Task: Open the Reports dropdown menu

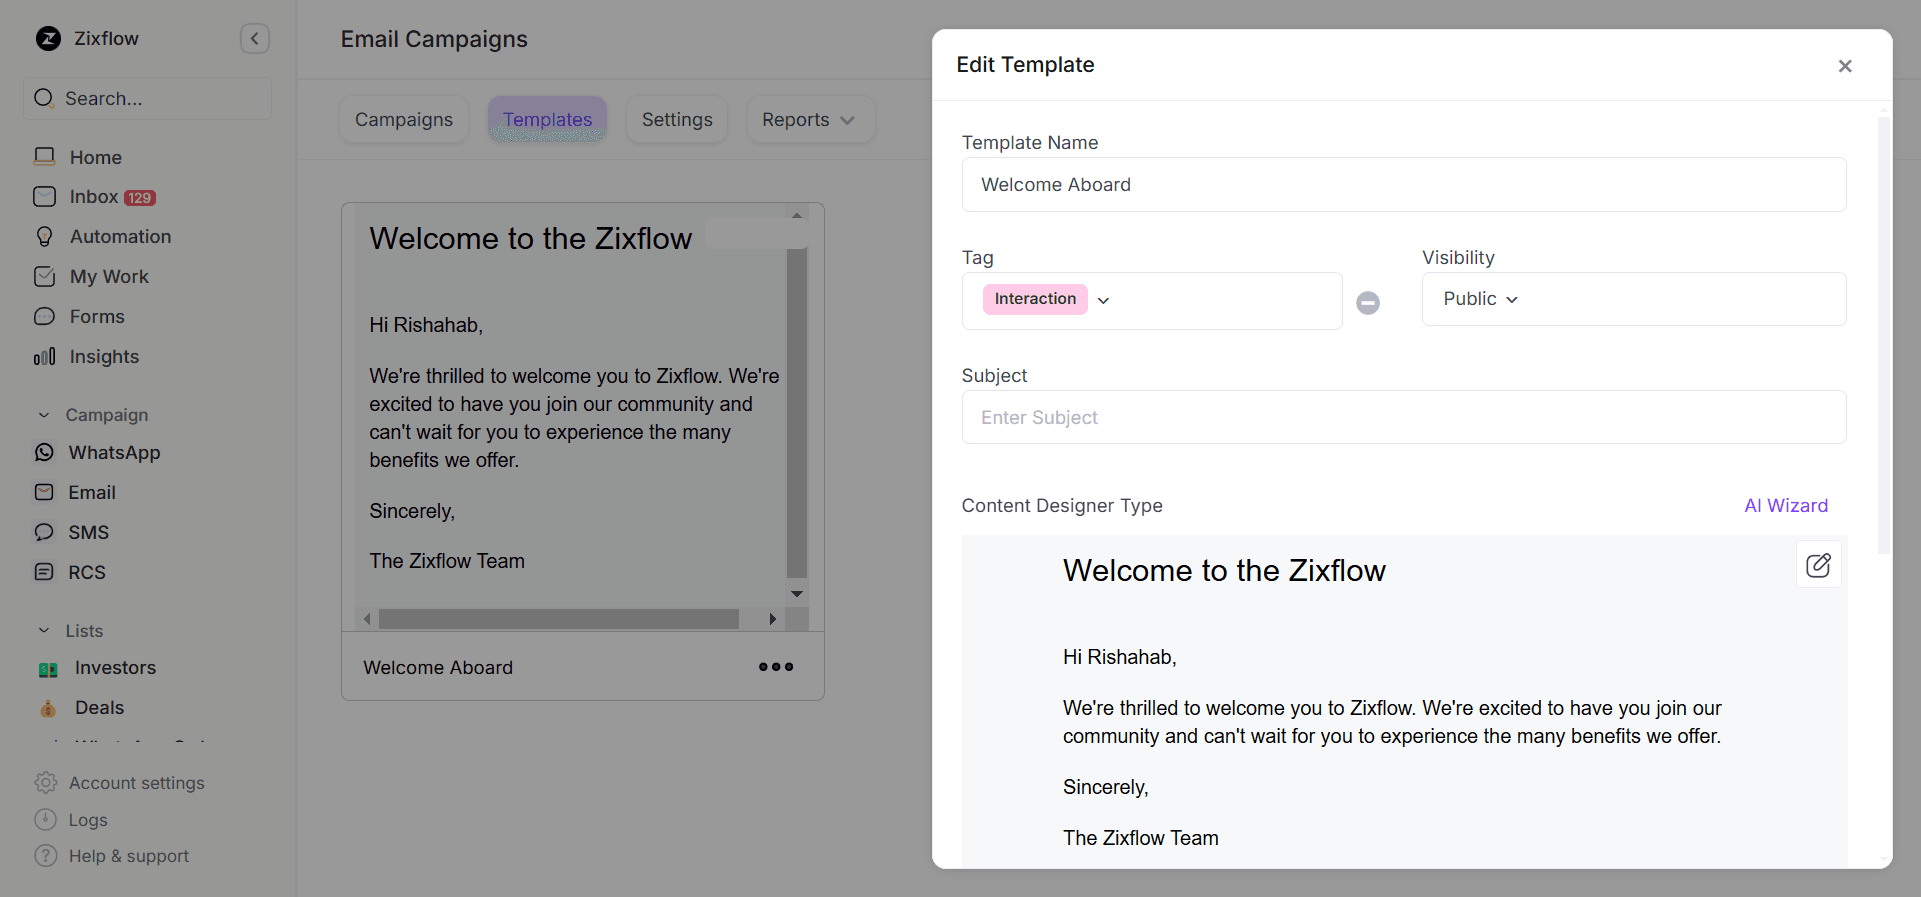Action: [x=809, y=120]
